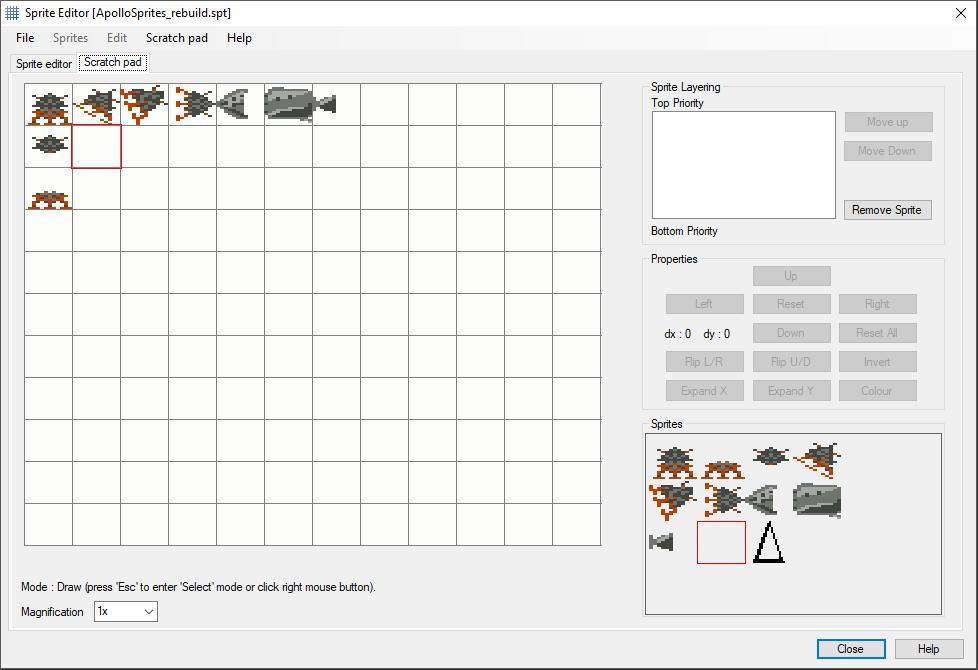This screenshot has width=978, height=670.
Task: Open the Help menu in menu bar
Action: coord(239,38)
